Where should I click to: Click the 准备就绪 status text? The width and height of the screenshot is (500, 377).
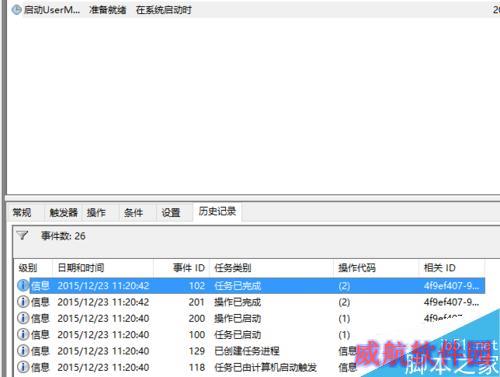pyautogui.click(x=108, y=10)
